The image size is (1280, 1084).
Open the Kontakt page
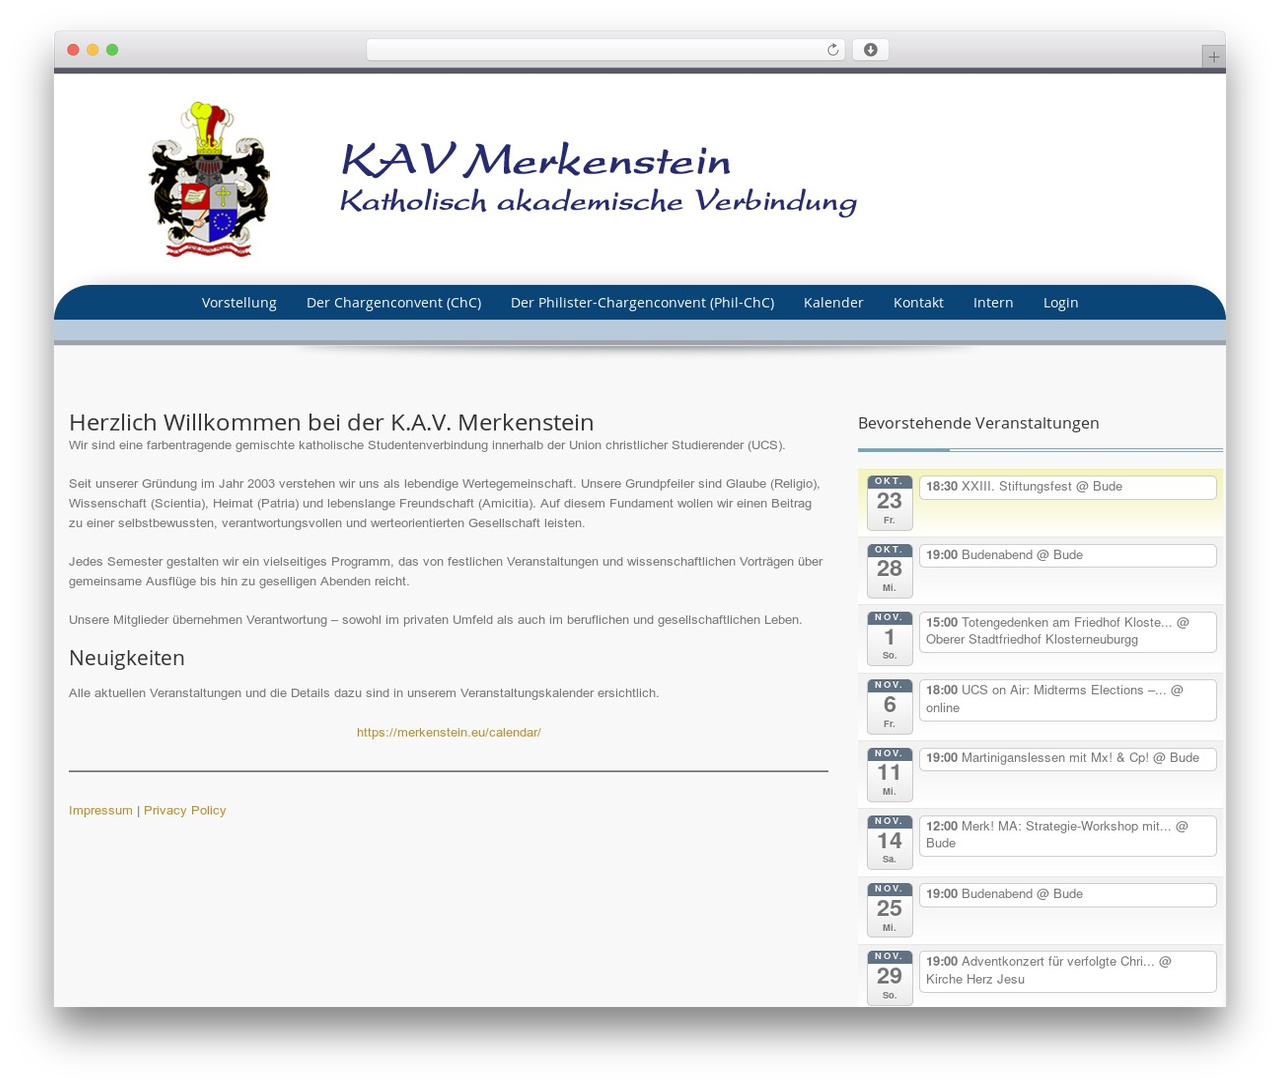tap(918, 303)
